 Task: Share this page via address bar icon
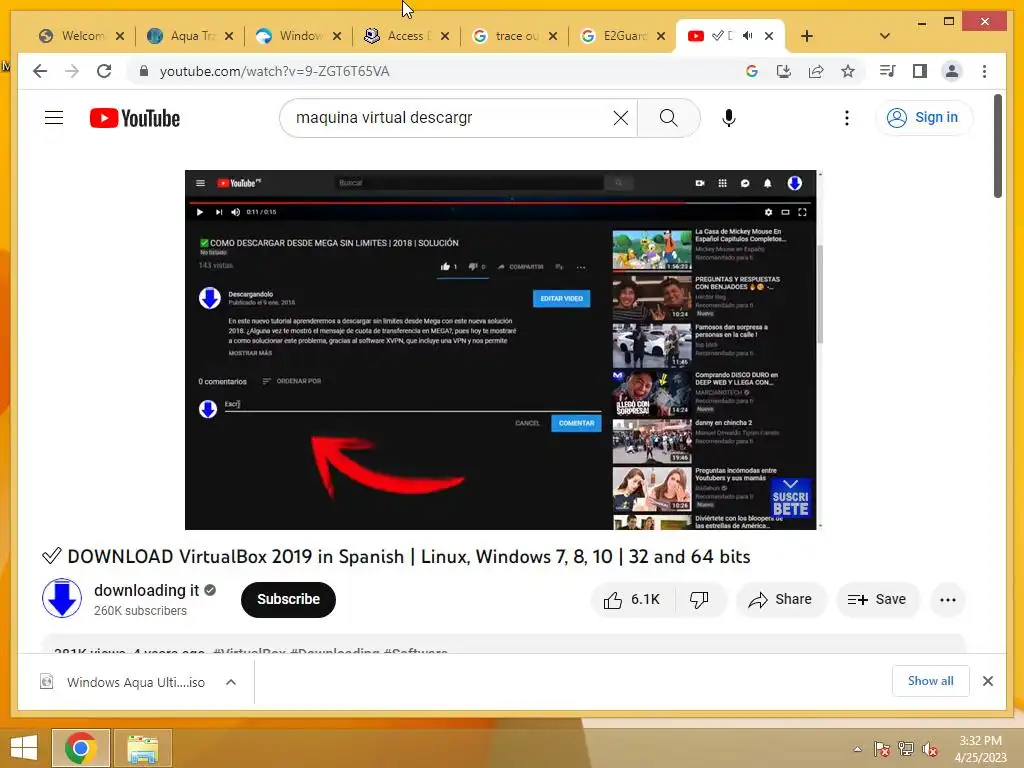click(x=816, y=71)
